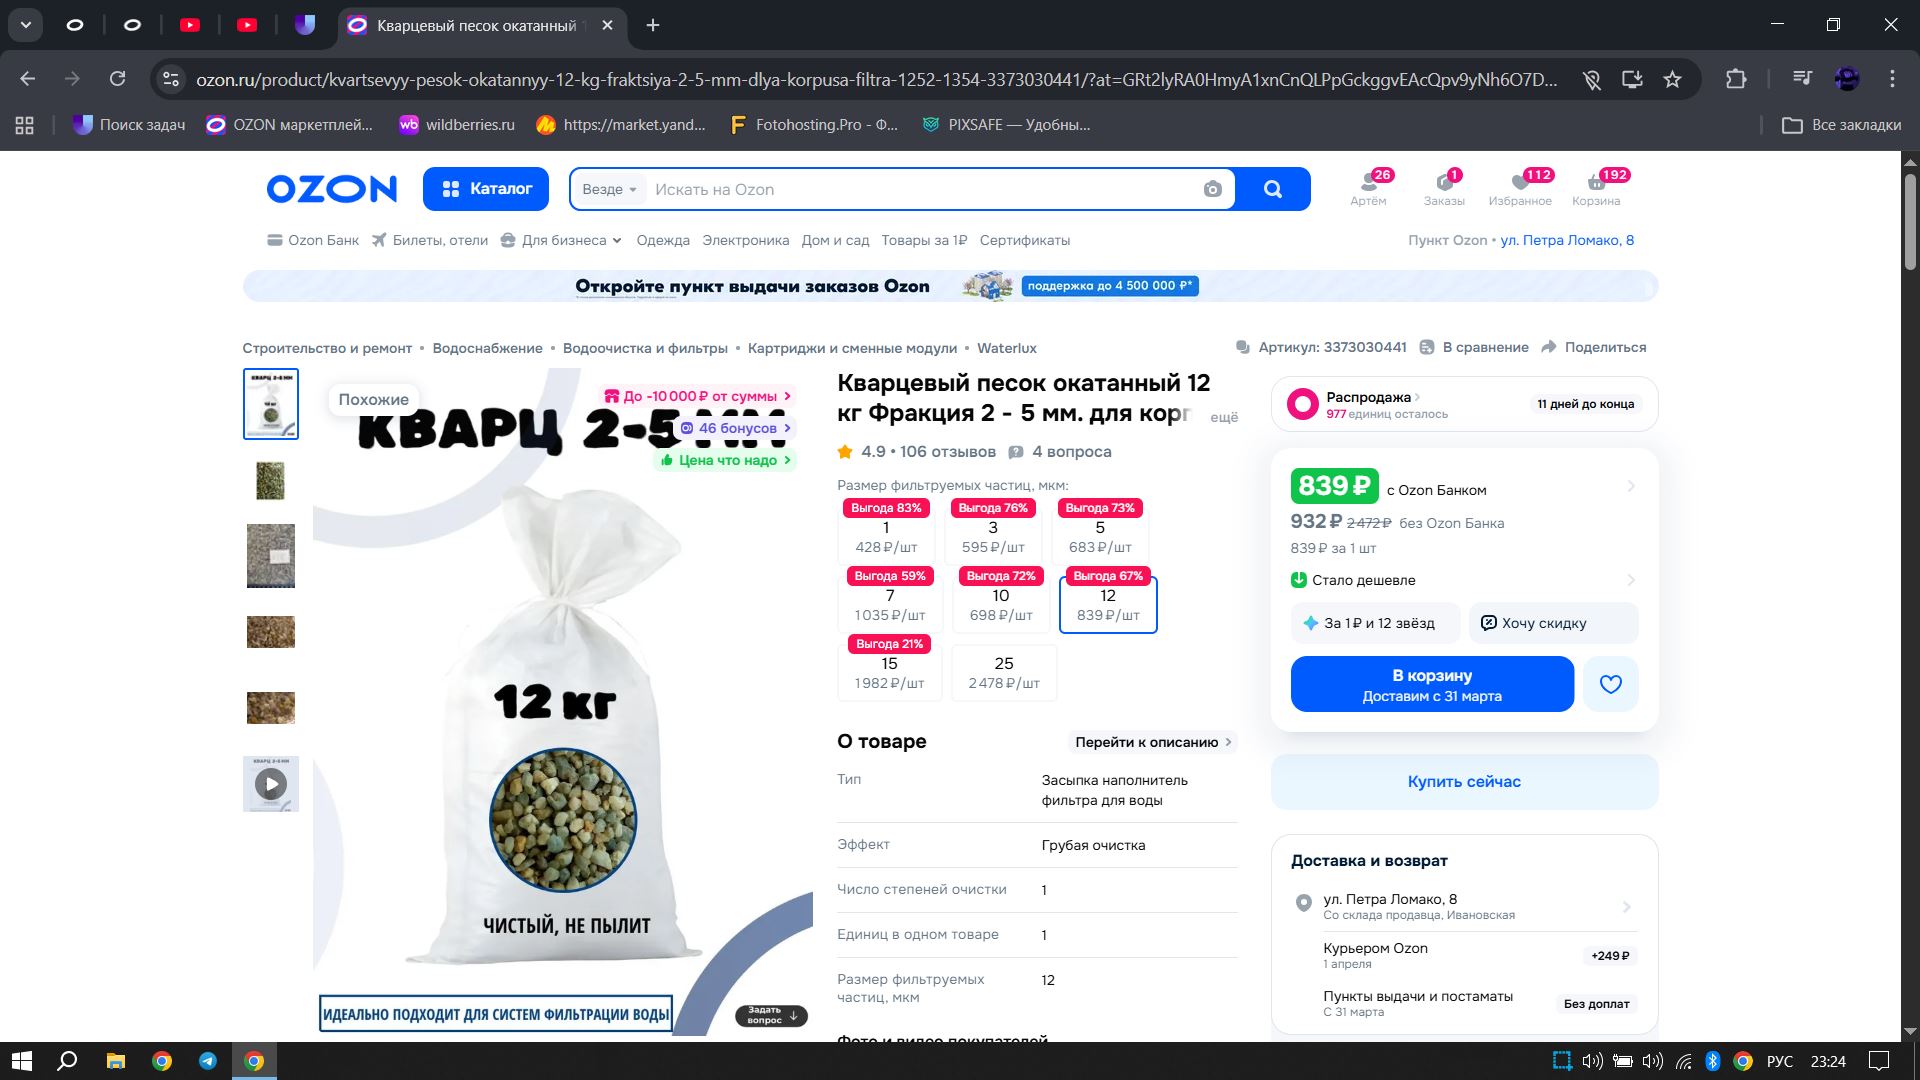Expand the product title with ещё
Image resolution: width=1920 pixels, height=1080 pixels.
coord(1224,417)
